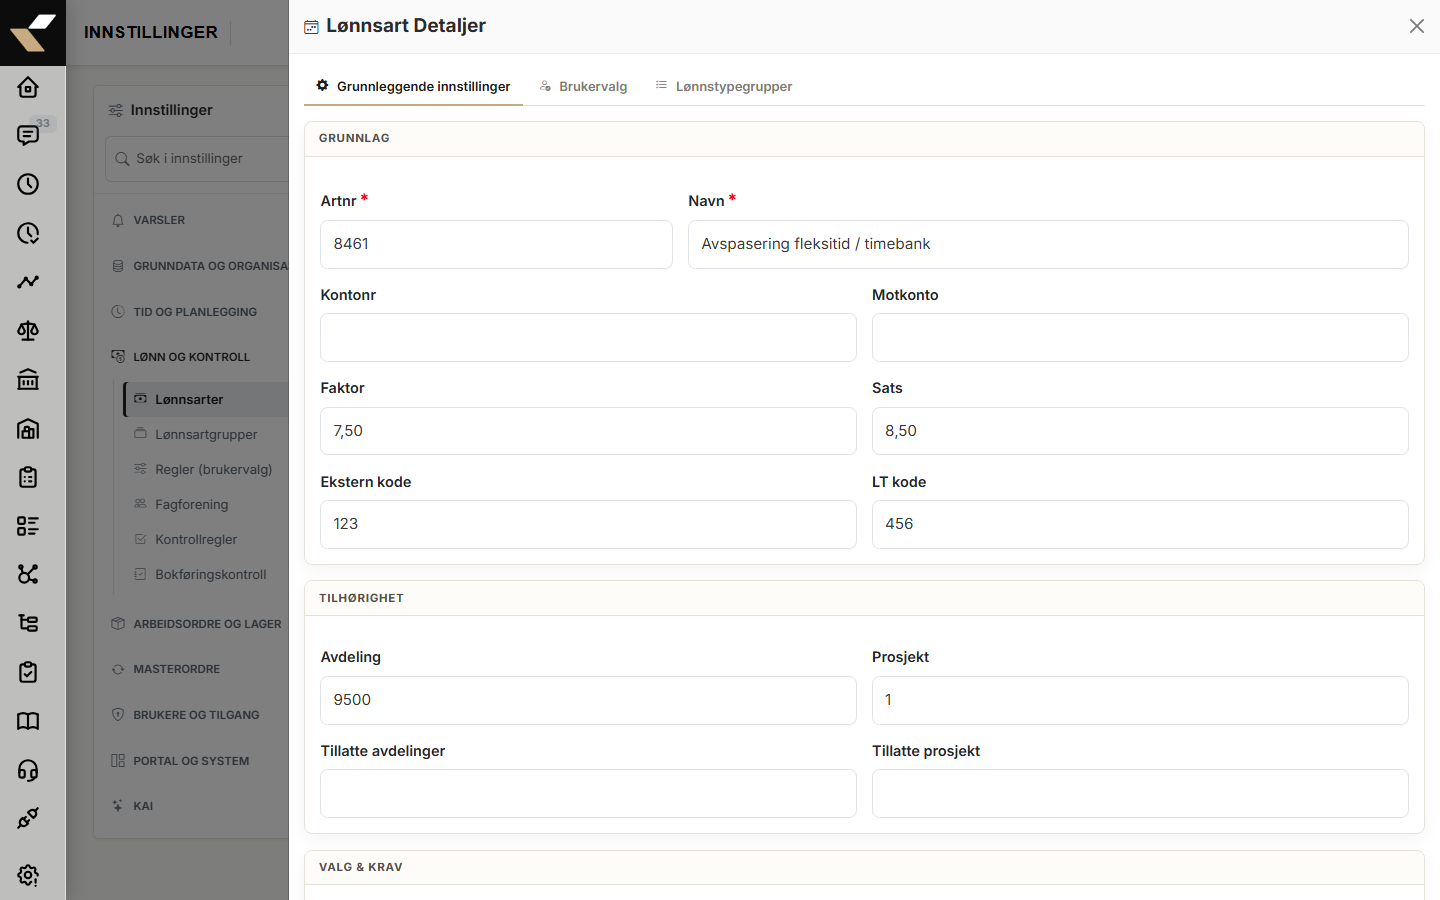
Task: Click the Motkonto input field
Action: [x=1140, y=338]
